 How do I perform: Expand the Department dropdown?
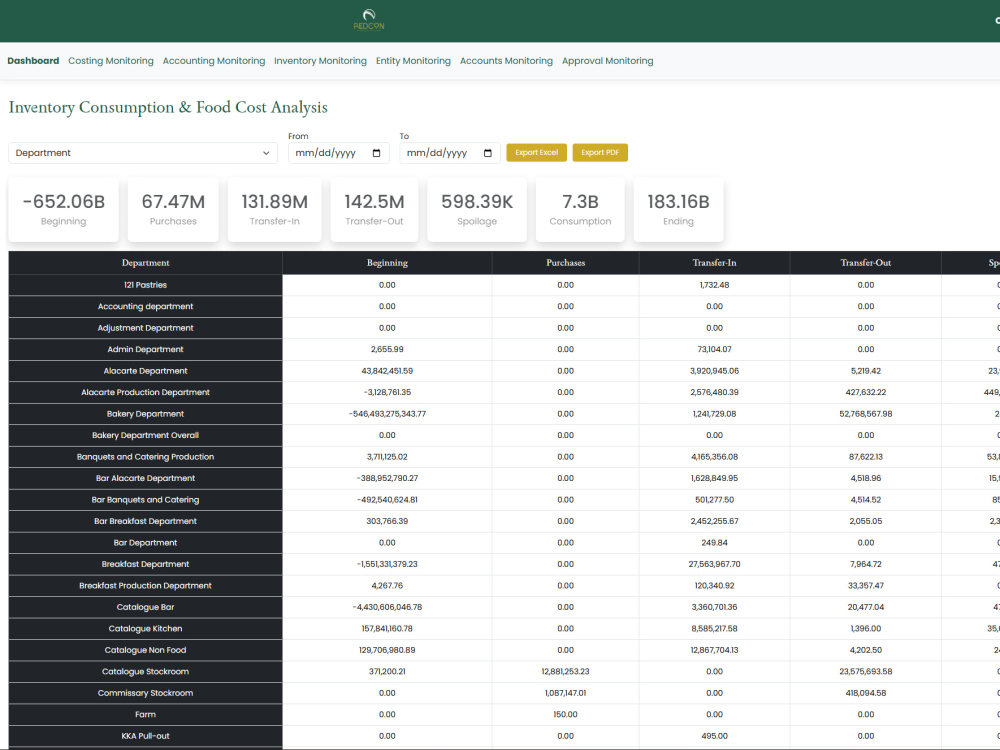pos(143,153)
